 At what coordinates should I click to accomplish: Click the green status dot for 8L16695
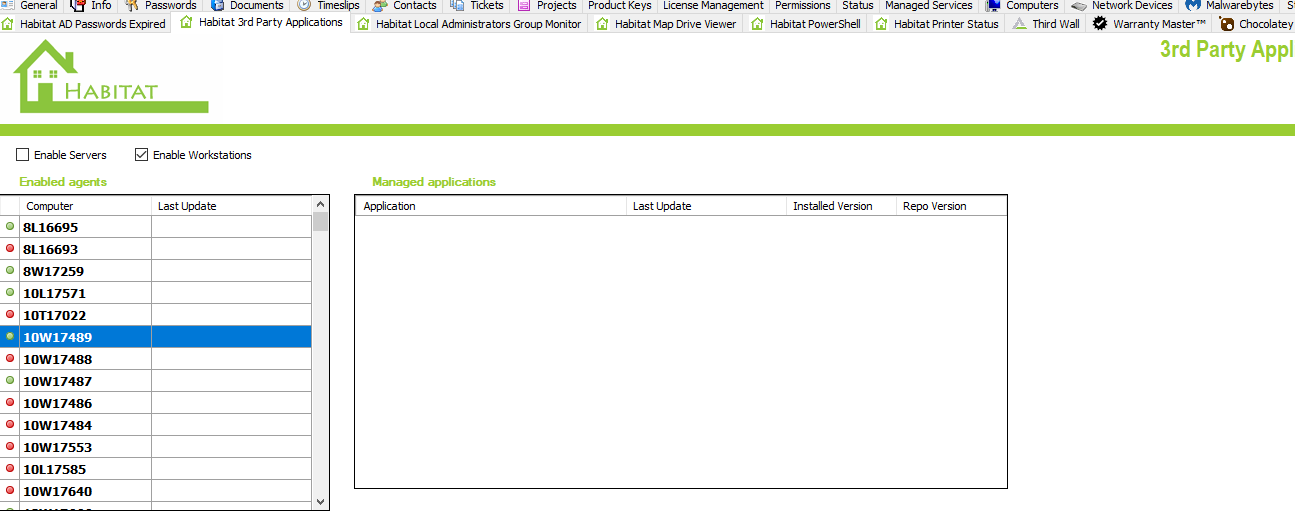tap(10, 227)
